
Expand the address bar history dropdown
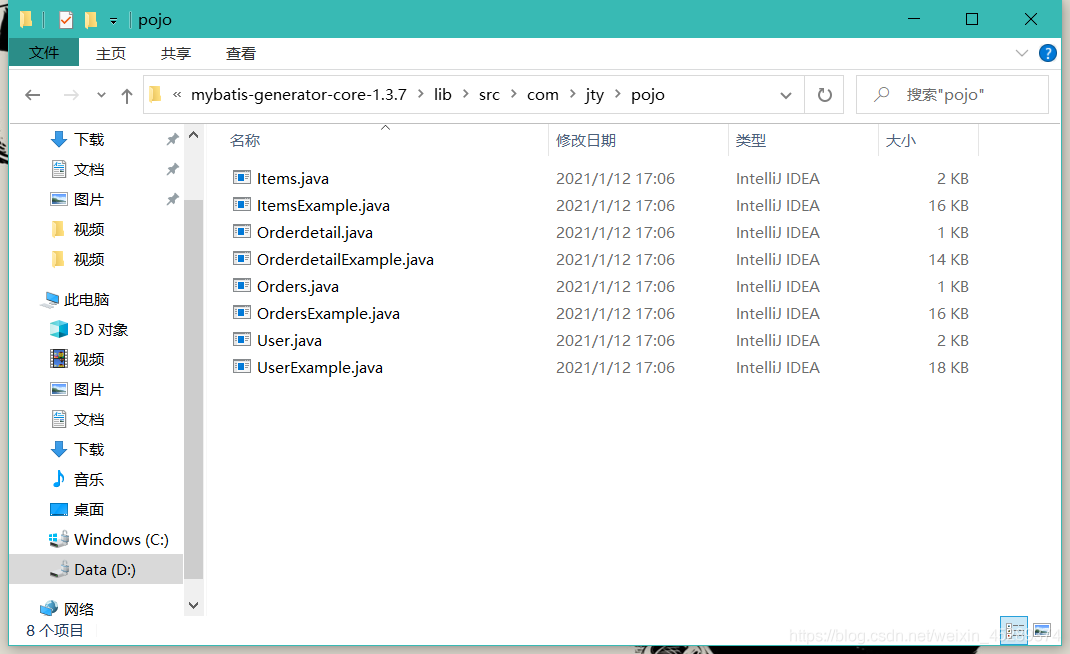(786, 94)
